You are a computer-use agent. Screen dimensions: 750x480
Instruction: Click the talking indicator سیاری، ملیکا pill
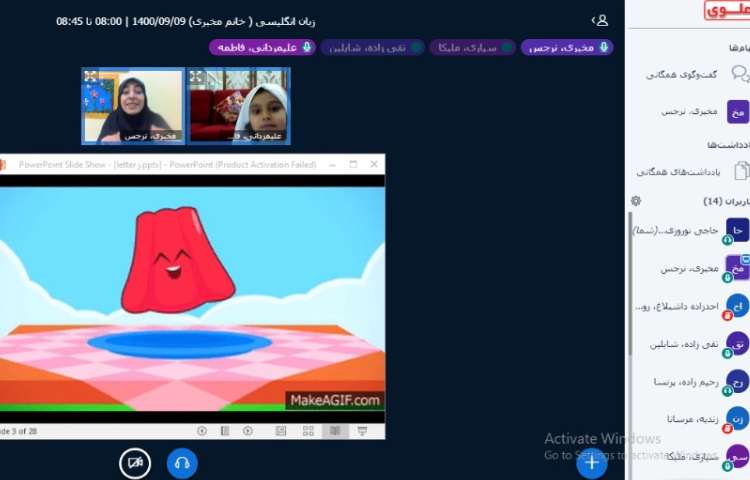(472, 47)
